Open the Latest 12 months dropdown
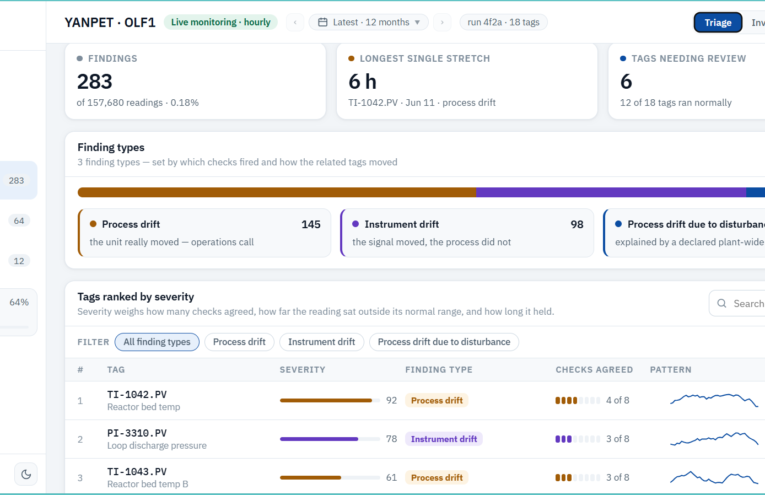Viewport: 765px width, 495px height. pos(369,22)
